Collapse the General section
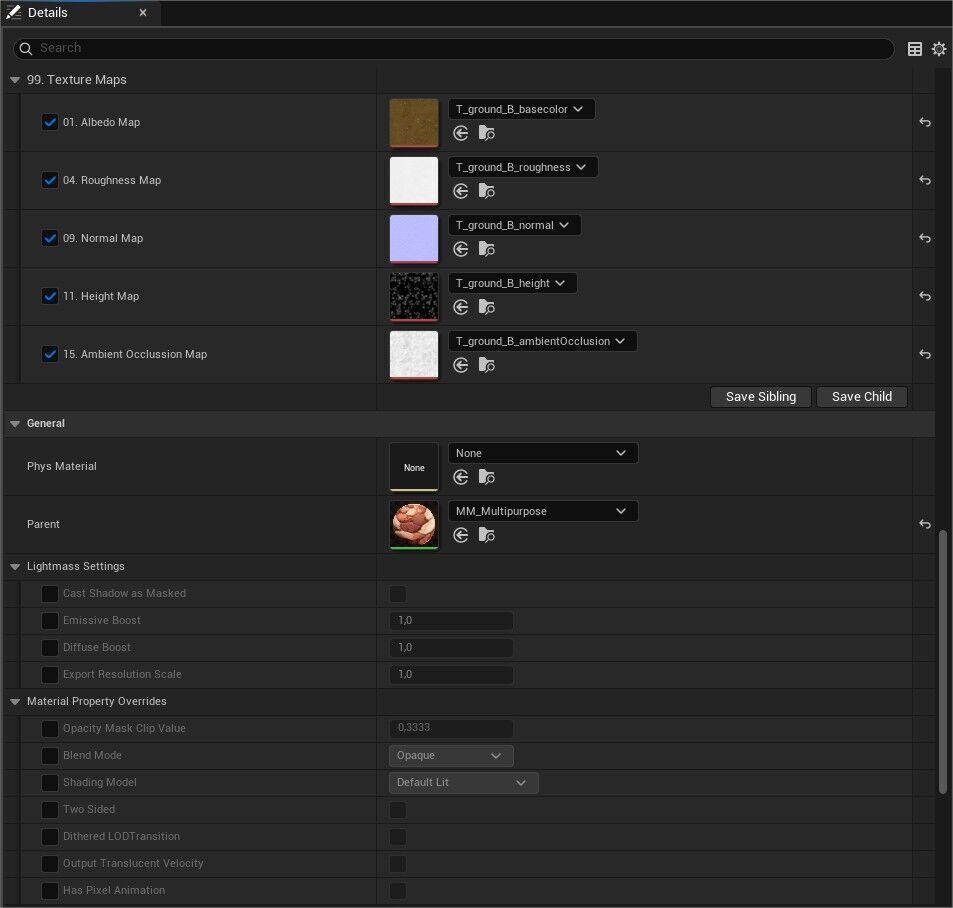This screenshot has height=908, width=953. tap(15, 424)
